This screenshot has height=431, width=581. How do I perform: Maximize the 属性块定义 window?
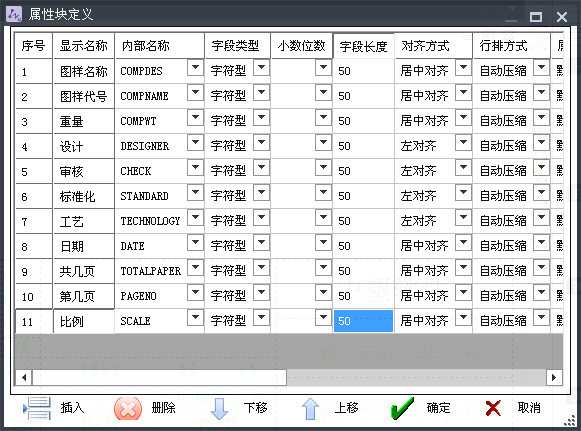coord(536,17)
